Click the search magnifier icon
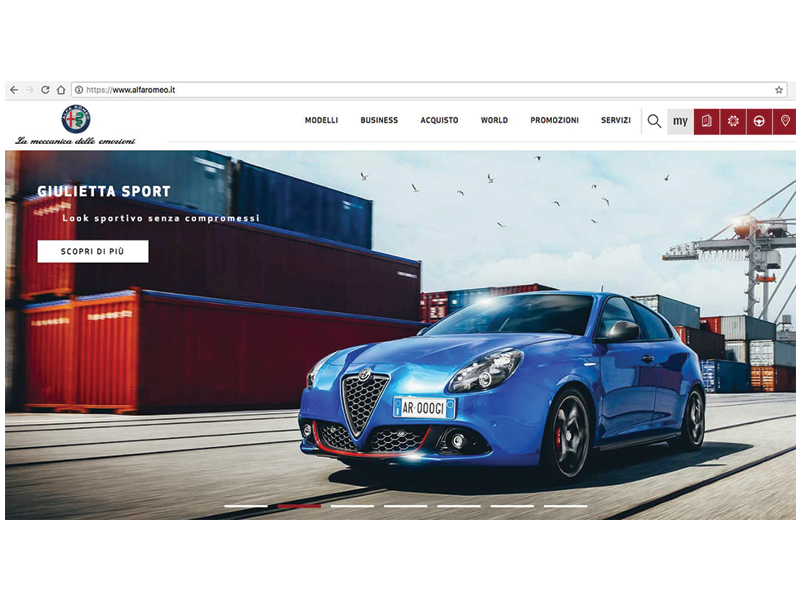 point(654,121)
